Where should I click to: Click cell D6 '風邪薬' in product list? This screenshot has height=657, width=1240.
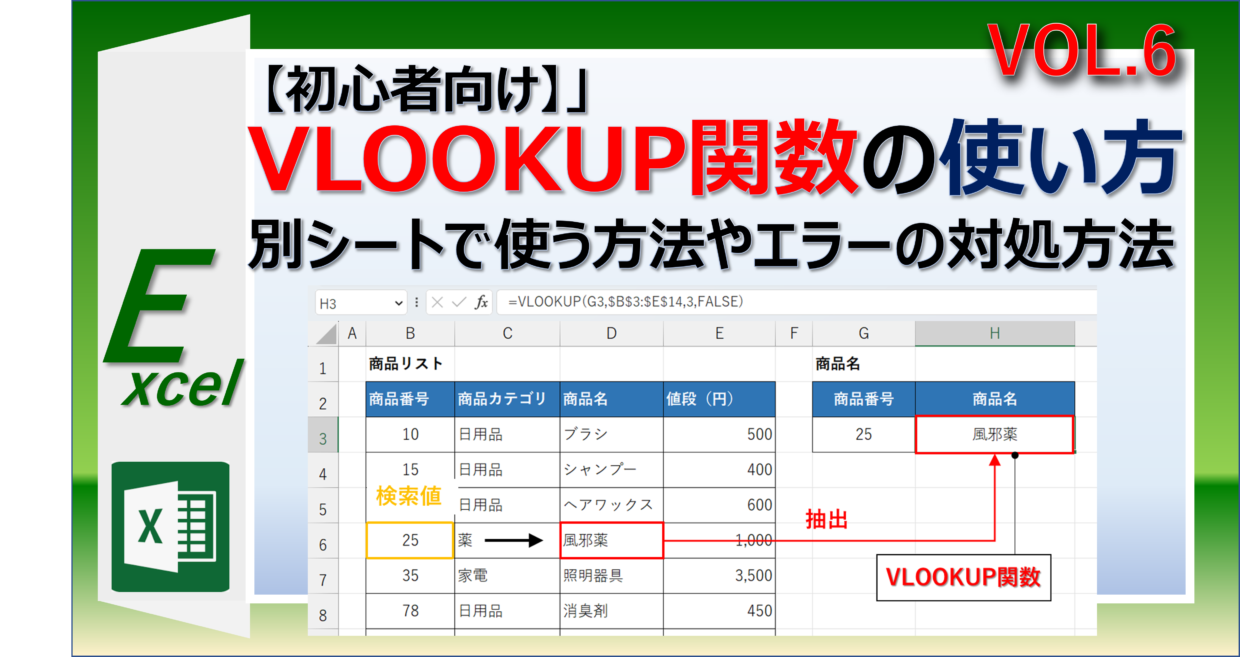click(x=611, y=540)
